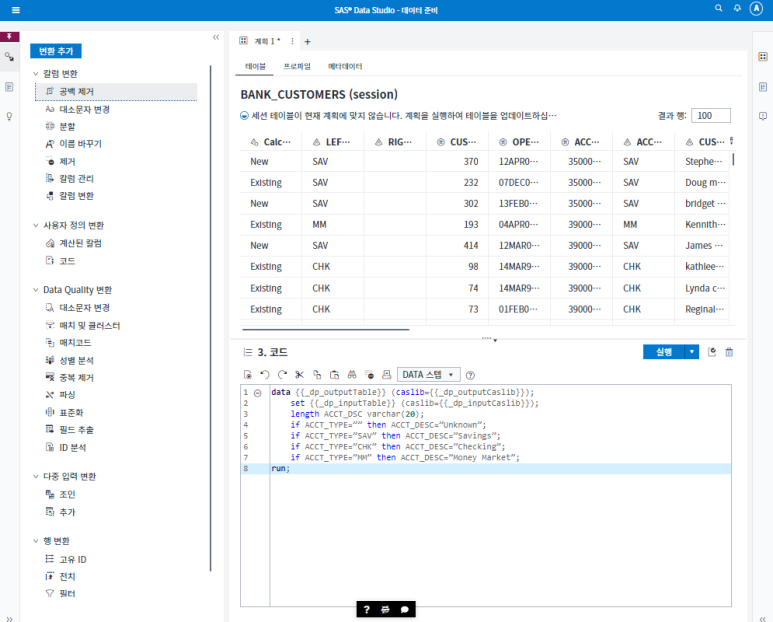The image size is (773, 622).
Task: Click the help question mark in the bottom black bar
Action: coord(366,610)
